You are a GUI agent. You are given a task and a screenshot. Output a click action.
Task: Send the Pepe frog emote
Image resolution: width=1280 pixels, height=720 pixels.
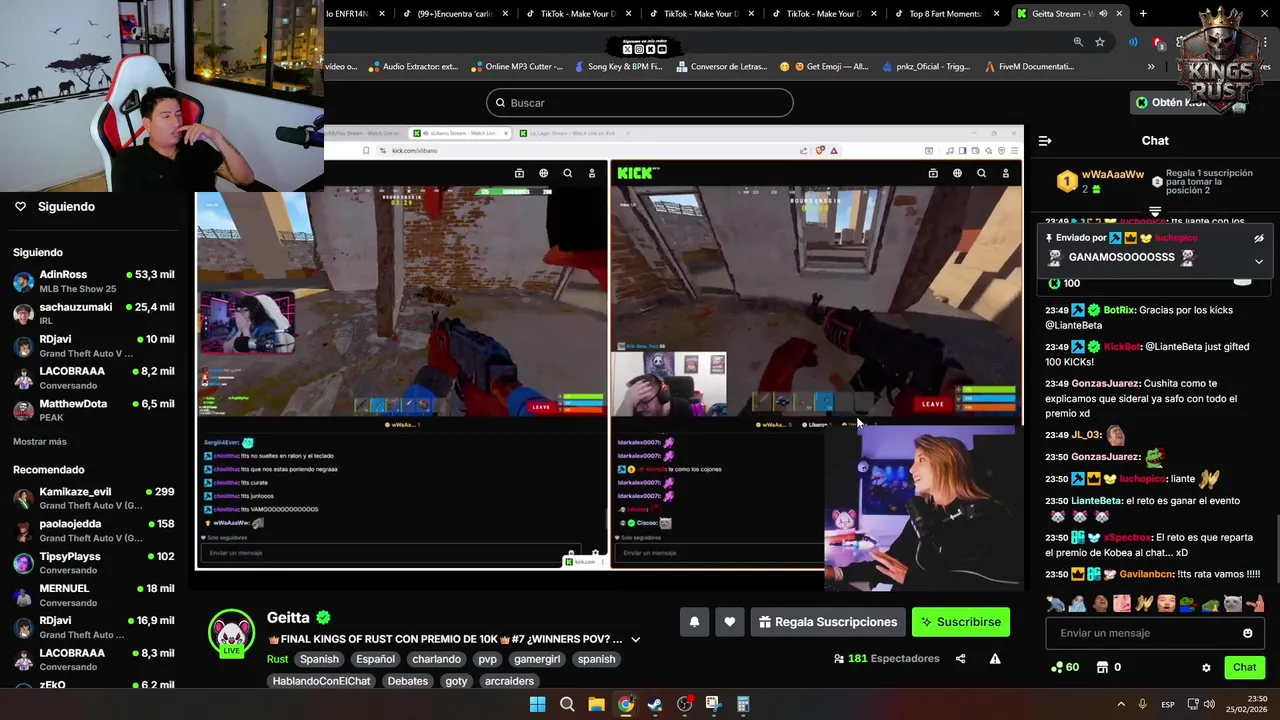[x=1188, y=603]
